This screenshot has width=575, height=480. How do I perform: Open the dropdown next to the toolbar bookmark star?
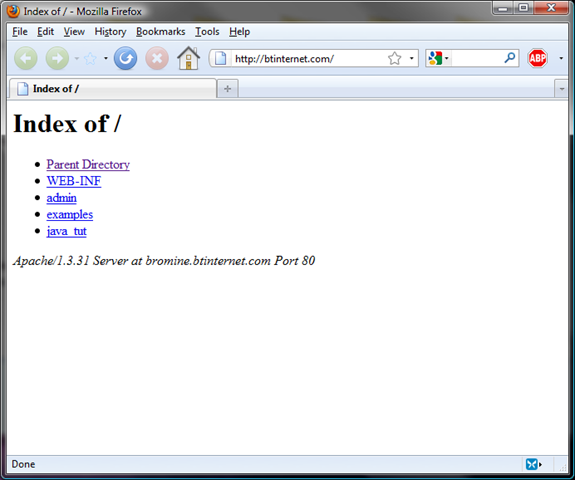(x=106, y=58)
